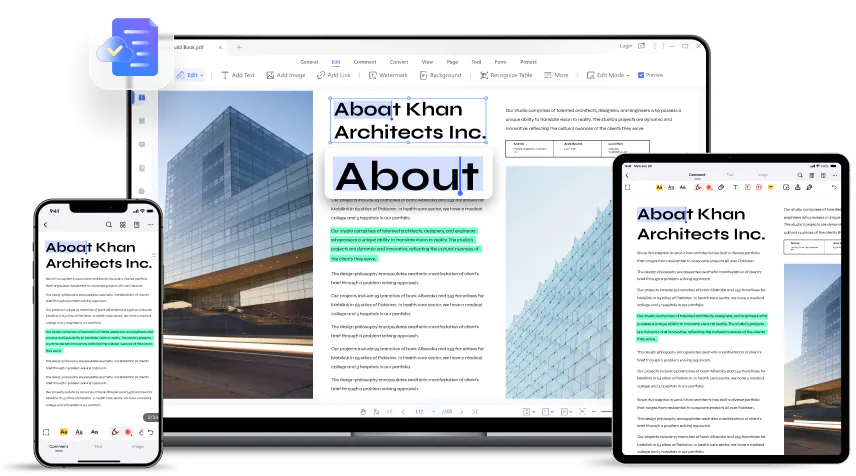Click the page number field on laptop
Viewport: 856px width, 476px height.
coord(419,412)
